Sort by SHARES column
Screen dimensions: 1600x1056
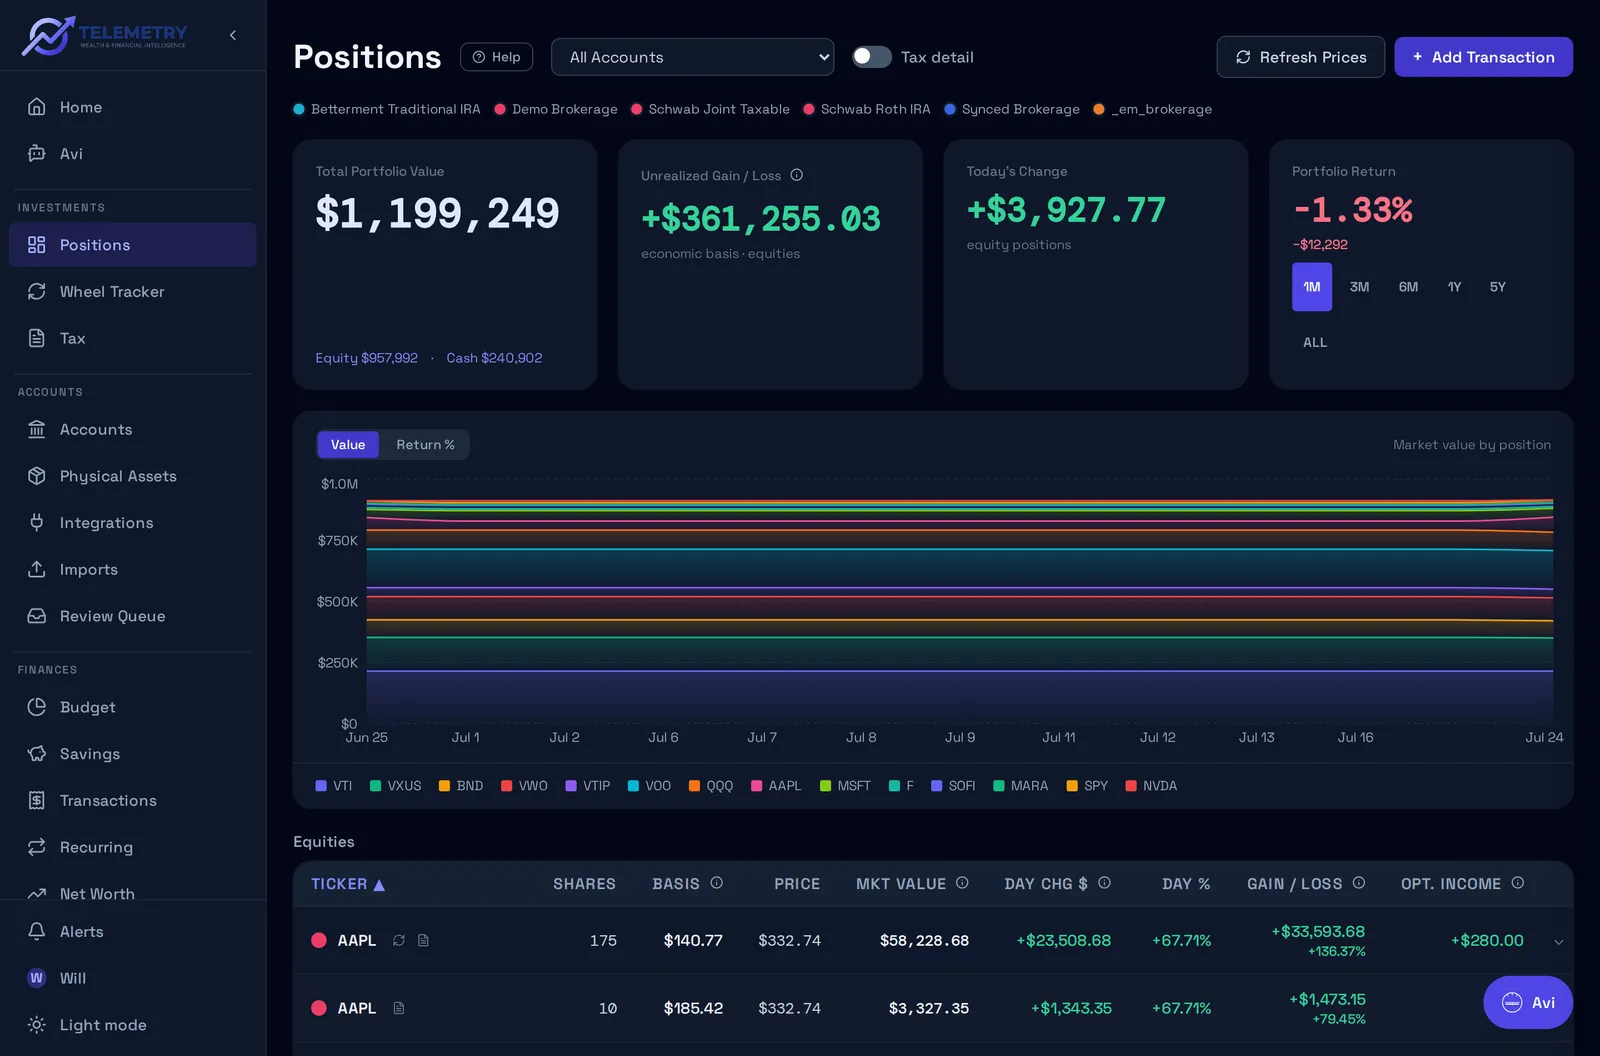(x=584, y=884)
